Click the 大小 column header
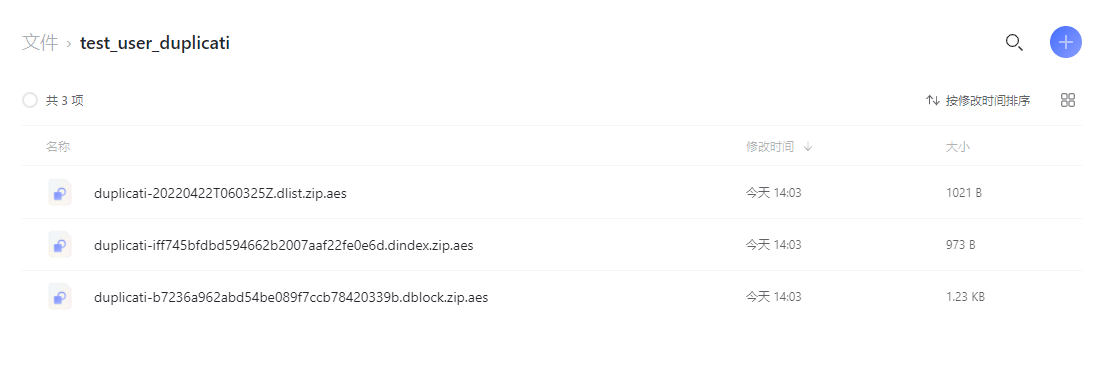1097x365 pixels. tap(958, 147)
